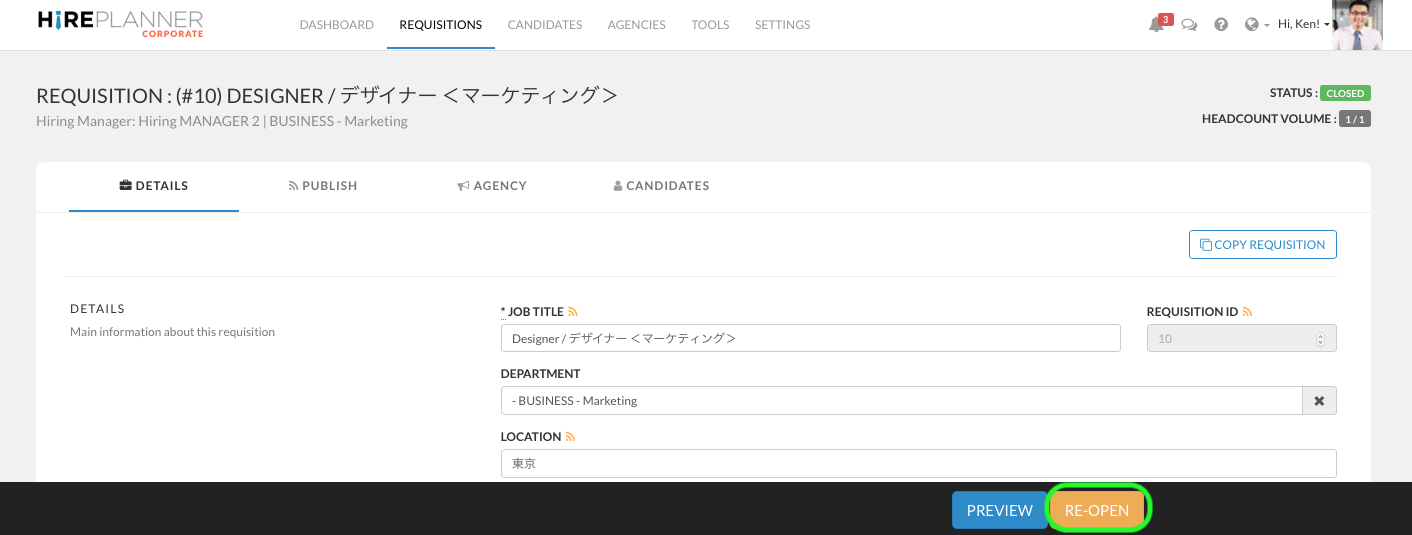The image size is (1412, 535).
Task: Click the help question mark icon
Action: [1221, 25]
